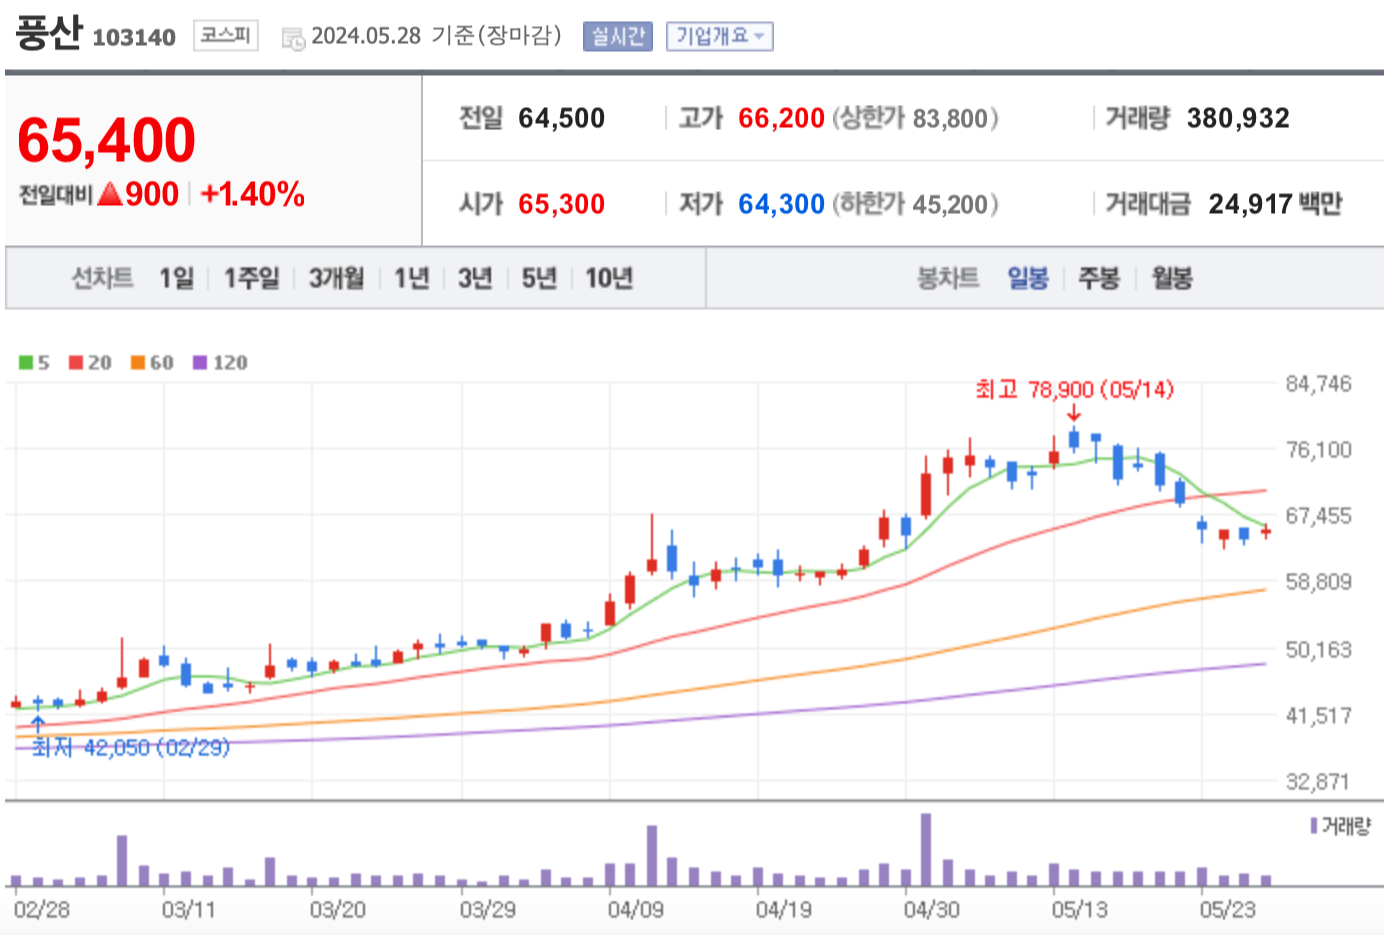Open the 기업개요 dropdown
Screen dimensions: 1384x935
click(719, 37)
